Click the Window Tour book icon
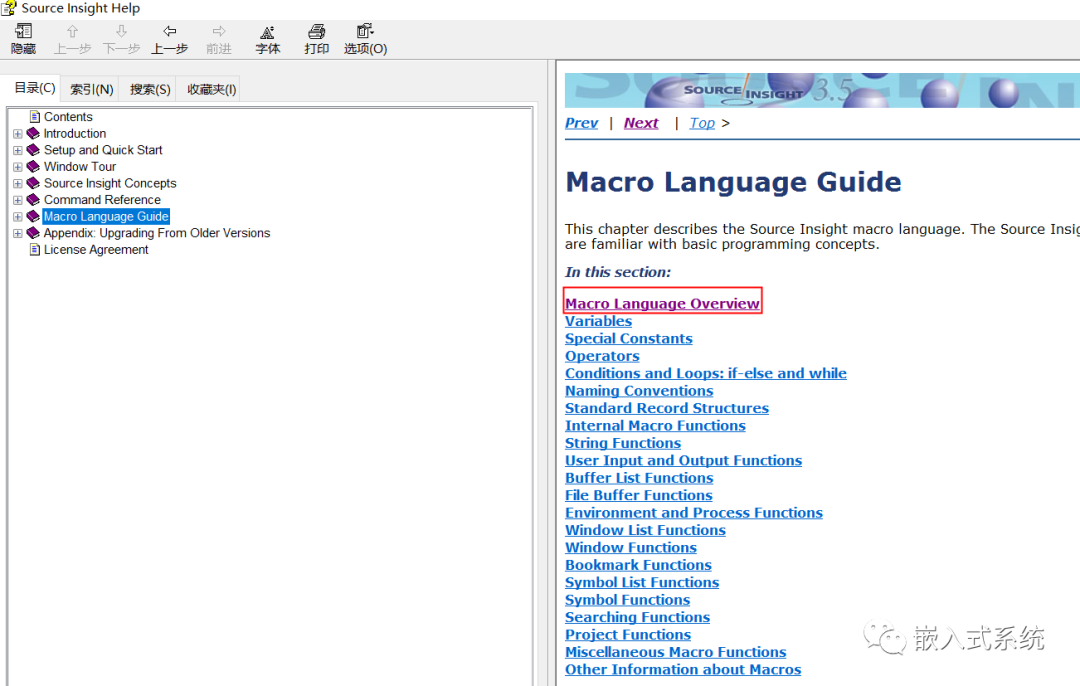This screenshot has width=1080, height=686. coord(33,166)
